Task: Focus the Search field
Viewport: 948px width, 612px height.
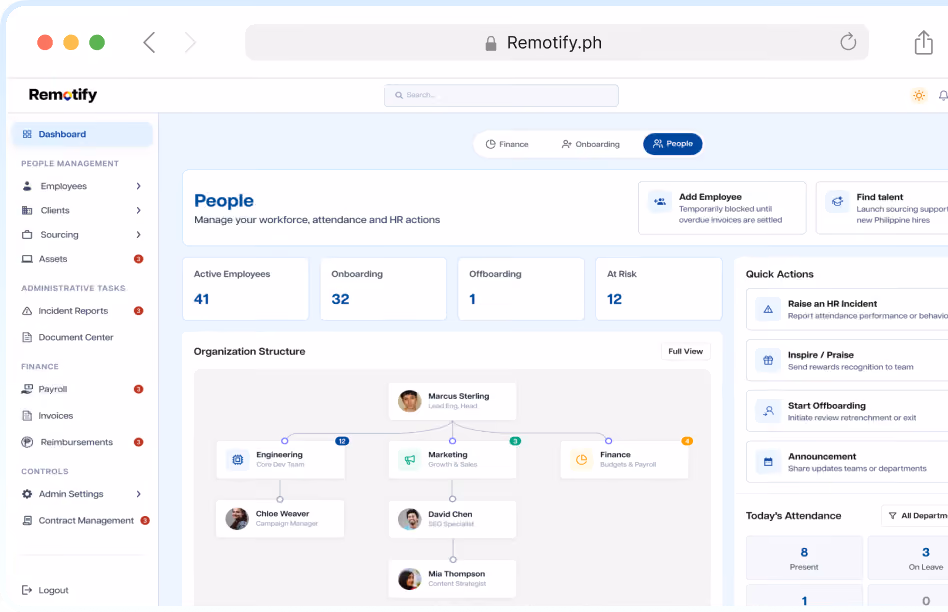Action: click(501, 95)
